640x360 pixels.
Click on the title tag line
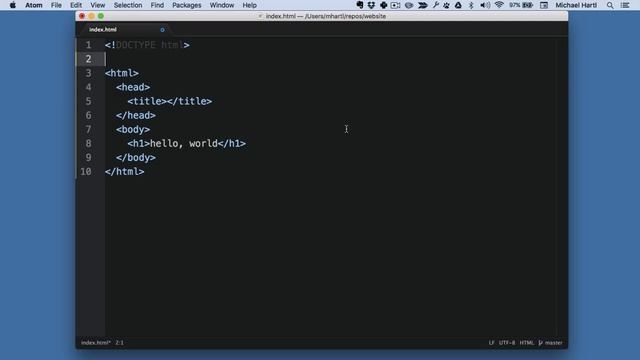[x=169, y=101]
